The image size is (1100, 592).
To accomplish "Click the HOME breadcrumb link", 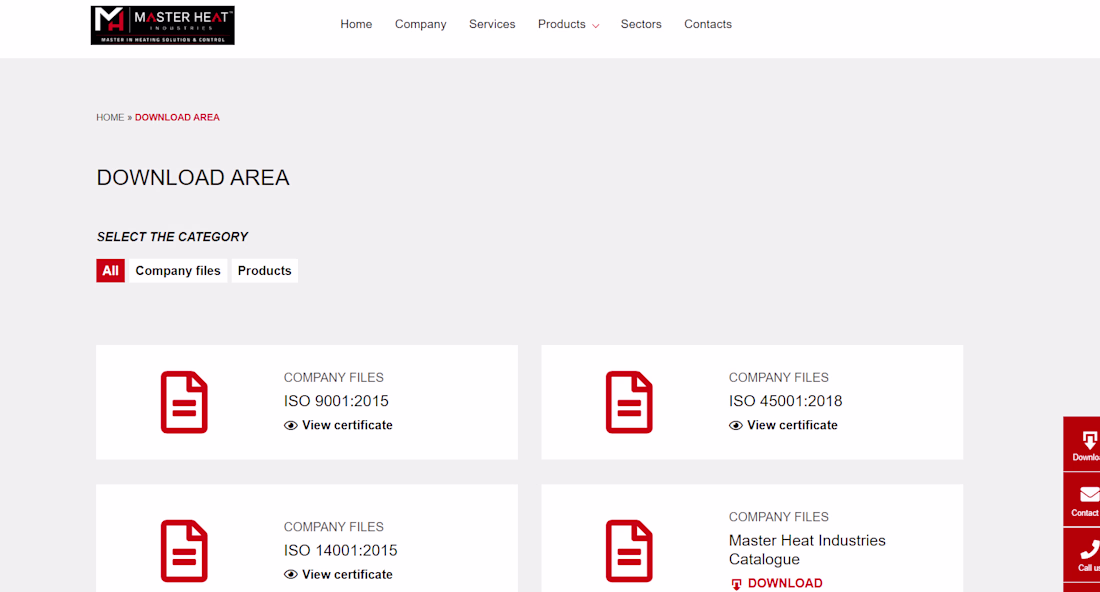I will (x=110, y=117).
